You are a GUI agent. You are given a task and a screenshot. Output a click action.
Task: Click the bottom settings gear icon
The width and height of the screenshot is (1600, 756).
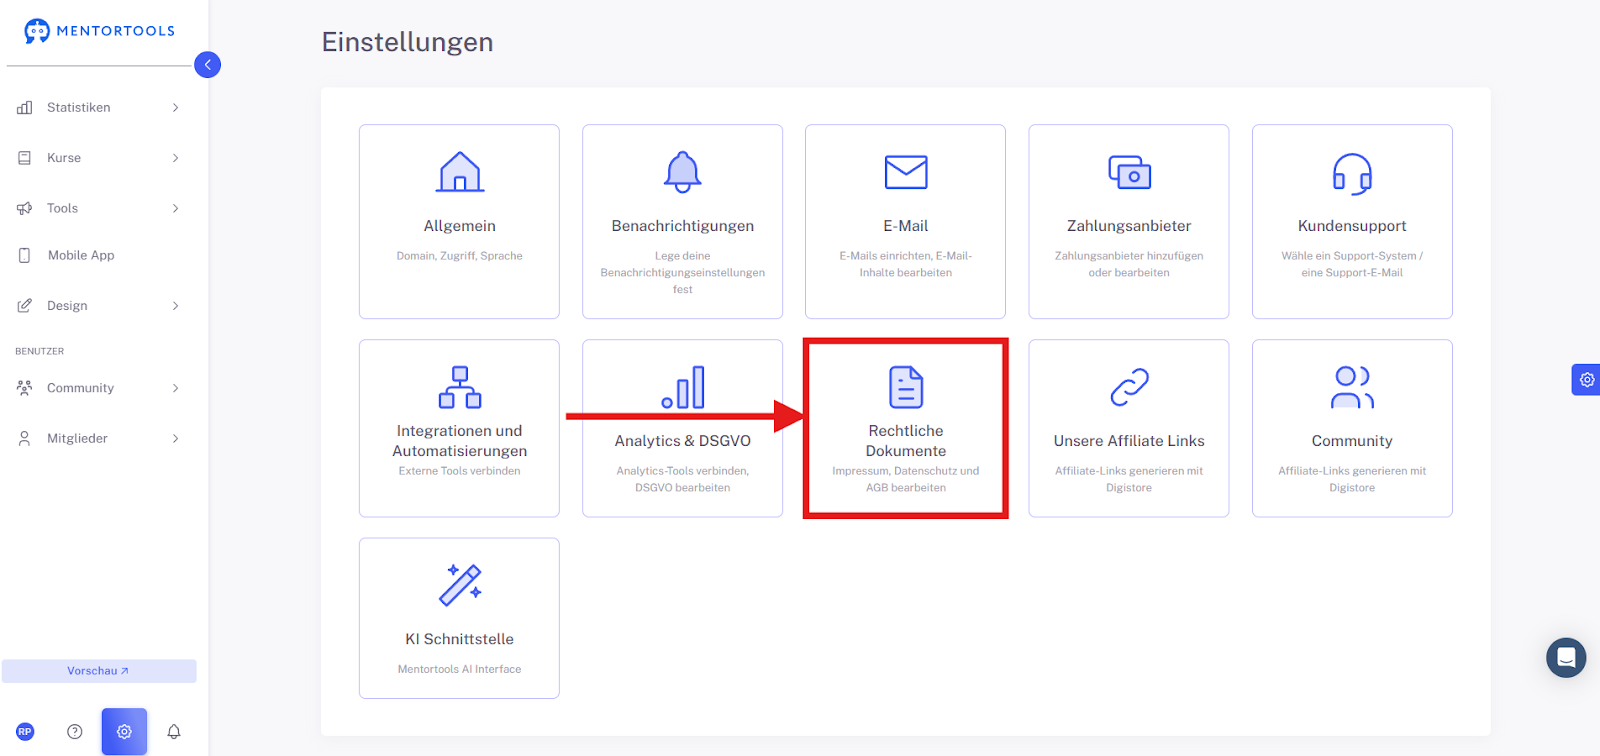[124, 732]
